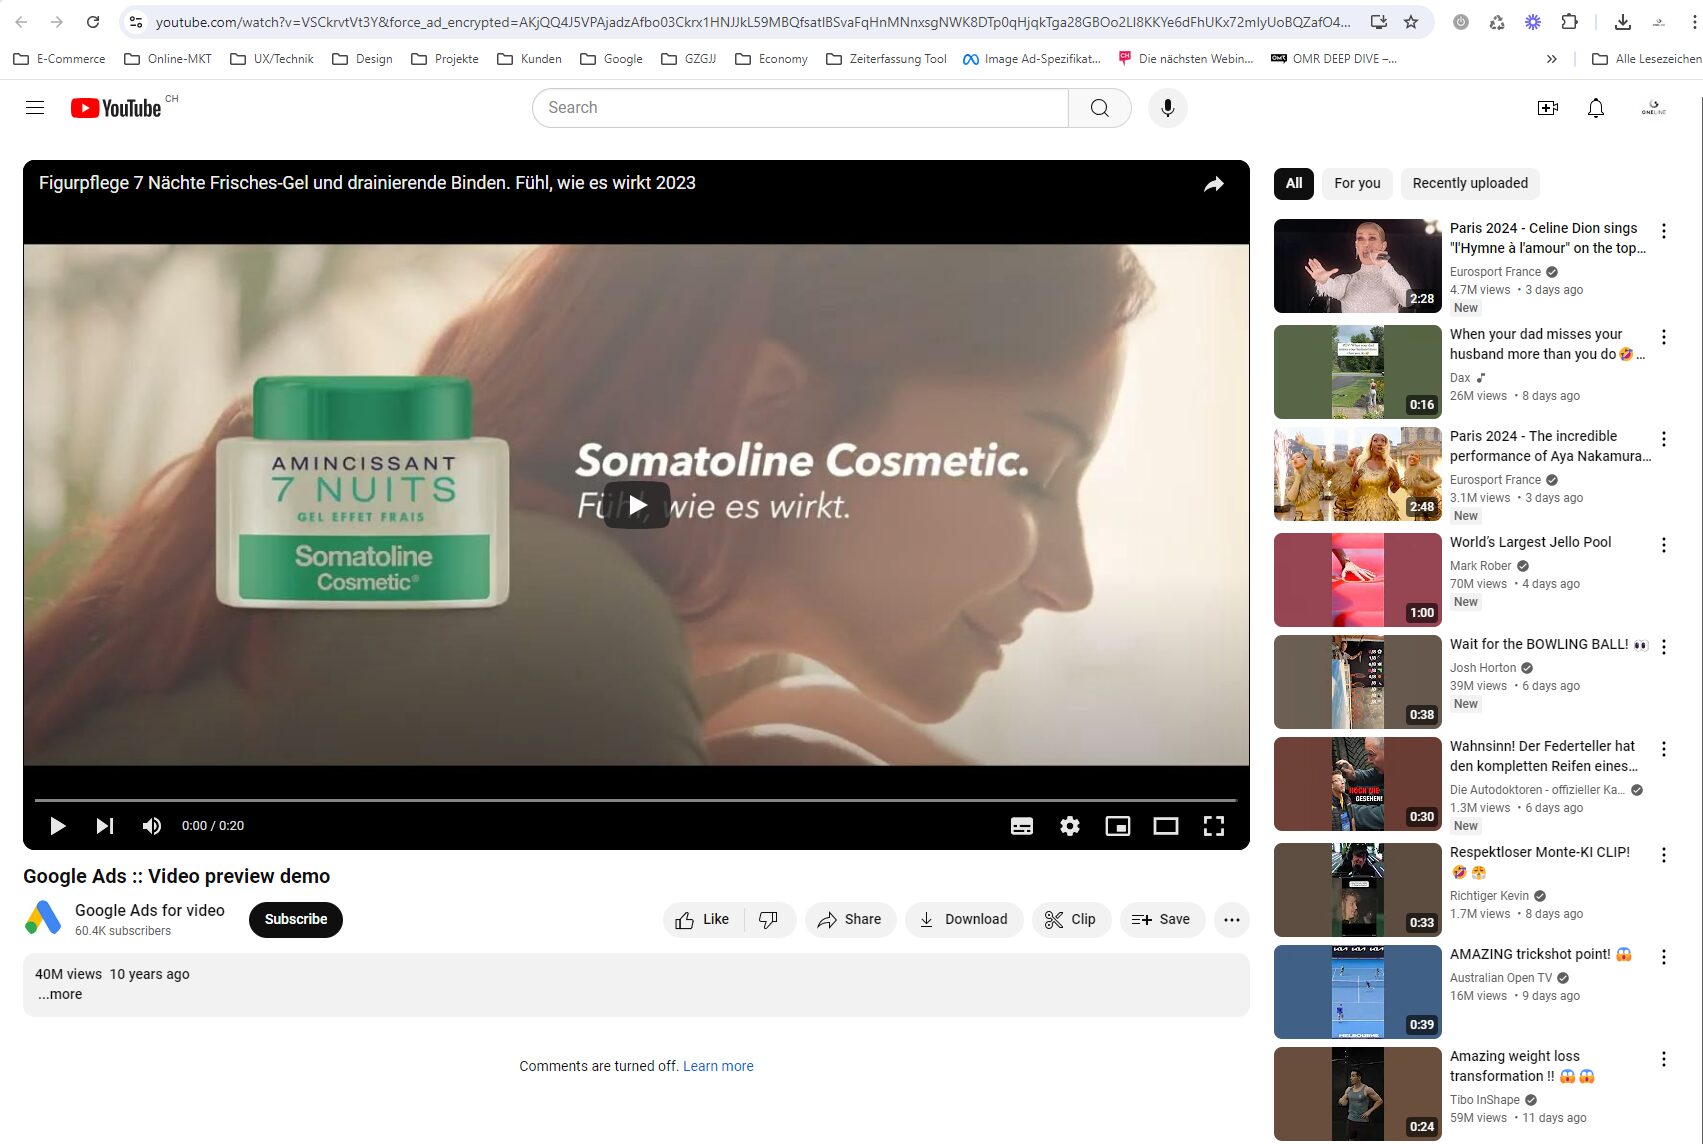The height and width of the screenshot is (1144, 1703).
Task: Open the player settings gear
Action: click(x=1069, y=825)
